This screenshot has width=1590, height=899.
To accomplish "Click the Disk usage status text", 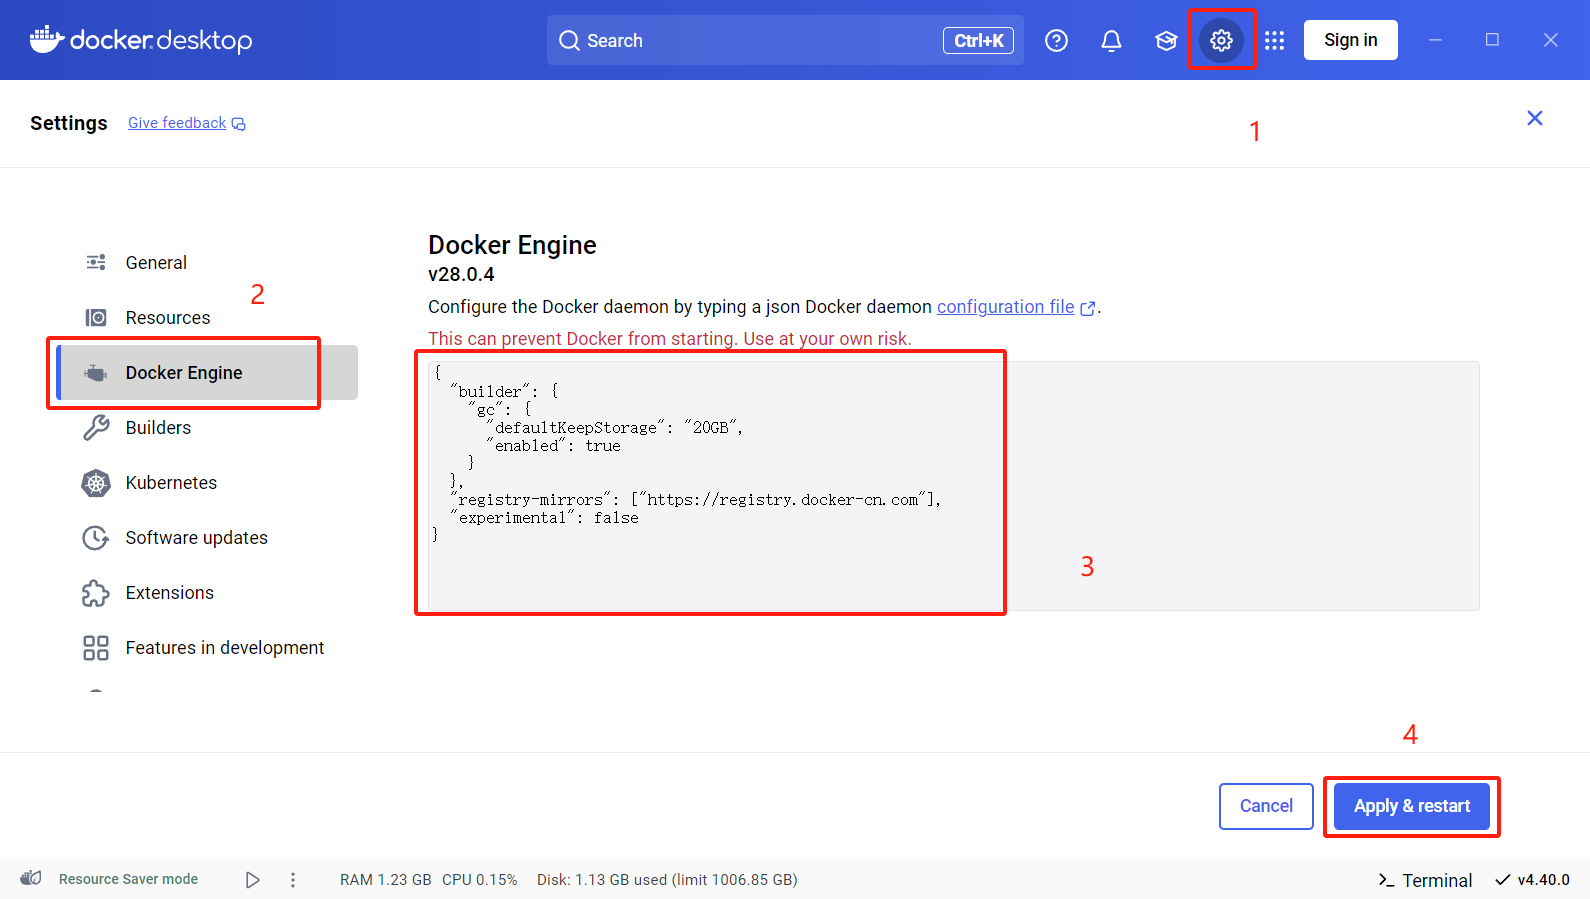I will 667,880.
